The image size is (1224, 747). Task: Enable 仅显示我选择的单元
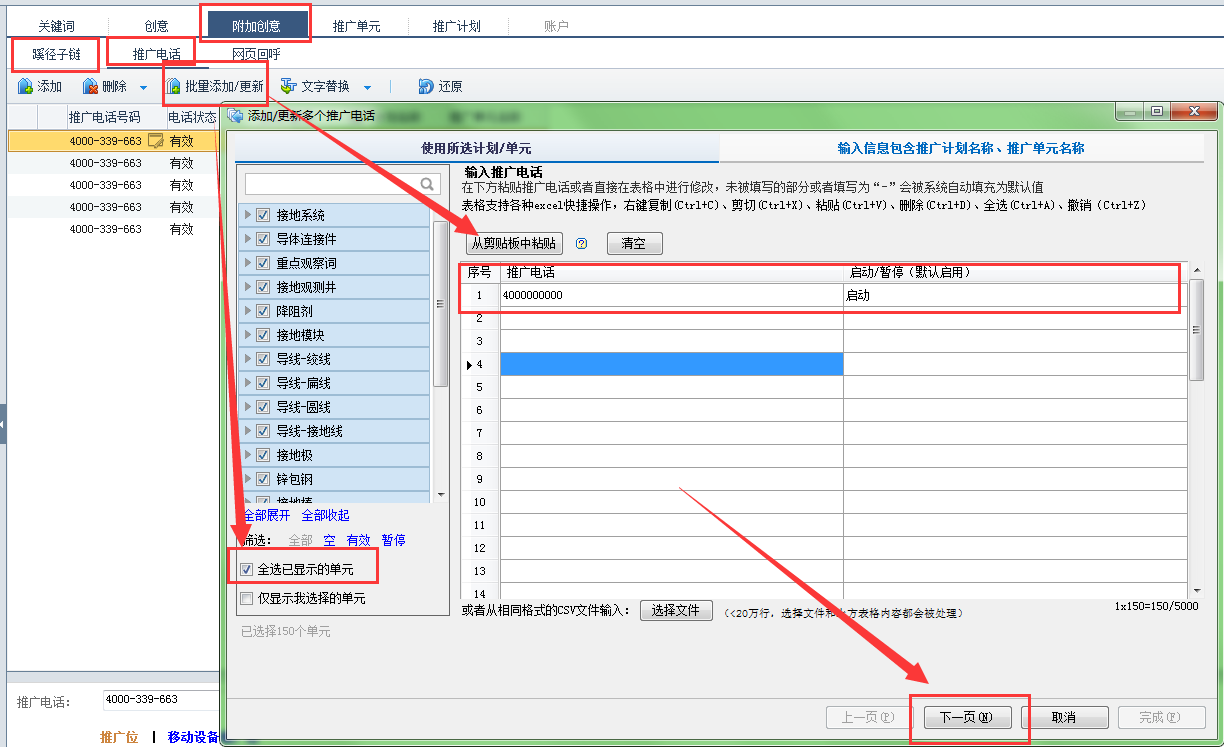247,600
